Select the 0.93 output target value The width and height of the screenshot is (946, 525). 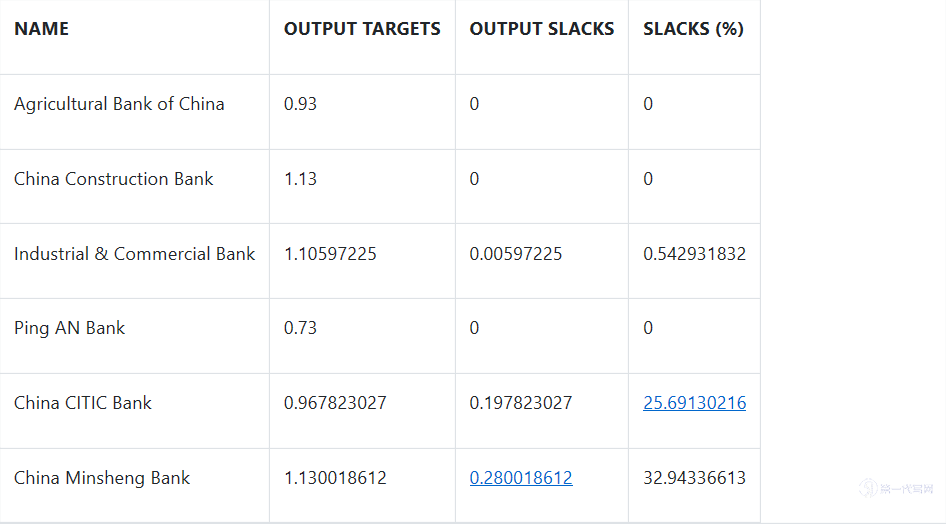[300, 104]
